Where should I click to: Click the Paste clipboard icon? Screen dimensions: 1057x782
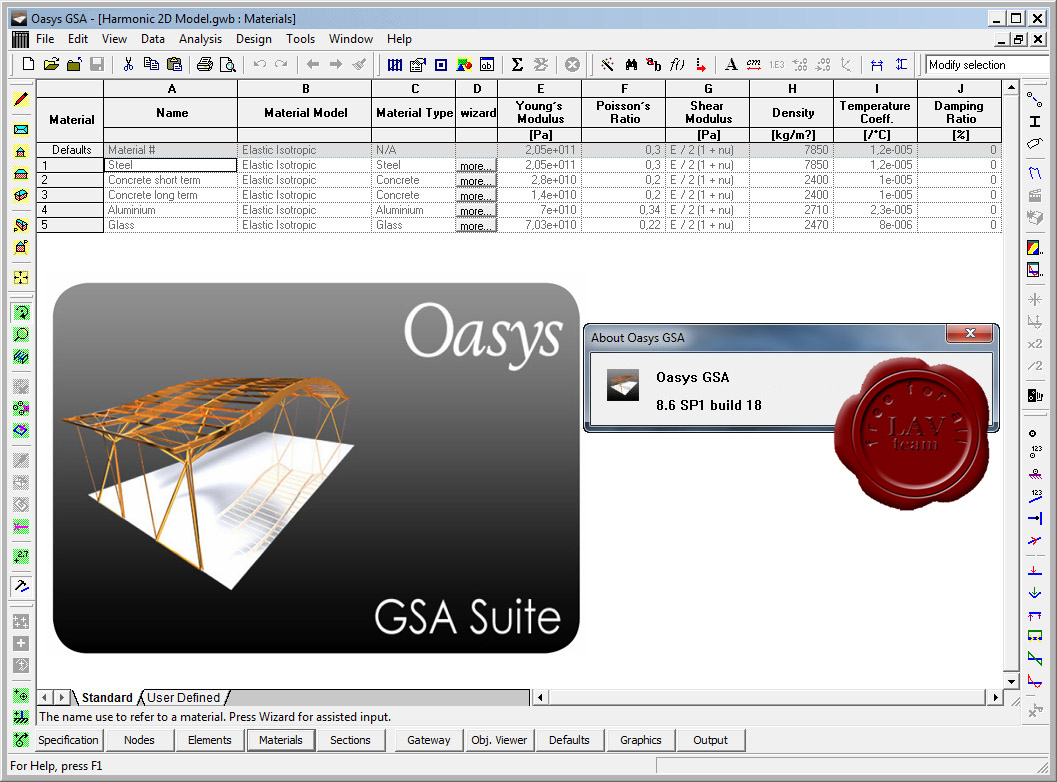point(174,65)
